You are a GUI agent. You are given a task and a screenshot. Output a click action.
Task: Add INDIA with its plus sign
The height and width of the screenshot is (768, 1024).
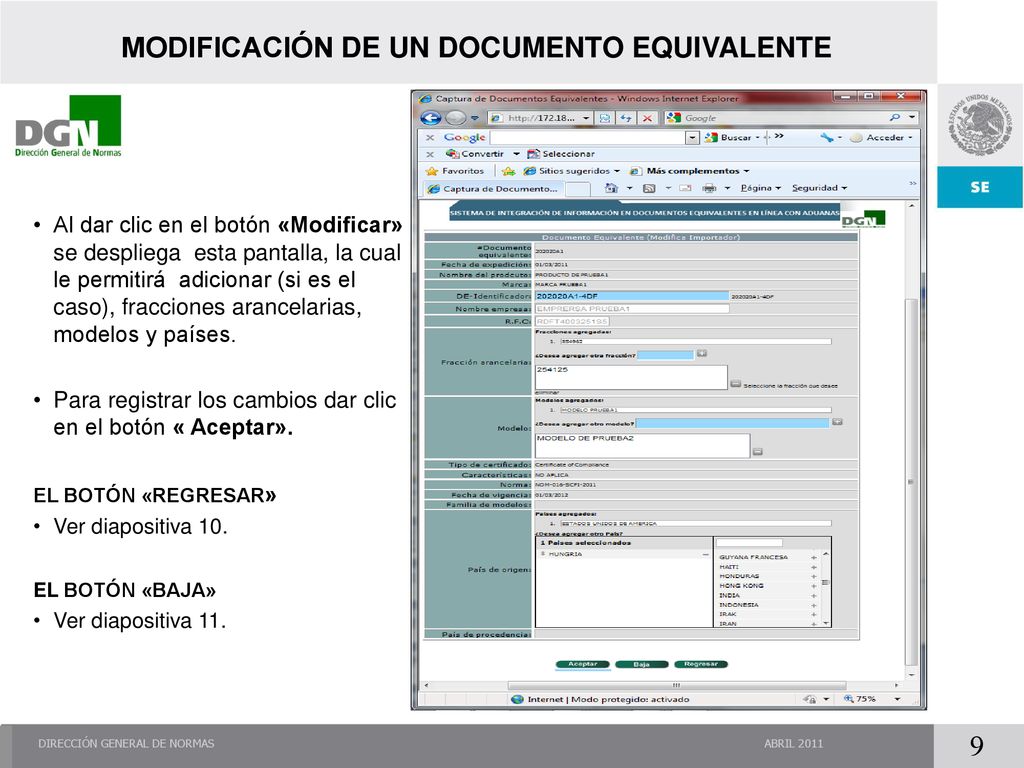tap(814, 596)
